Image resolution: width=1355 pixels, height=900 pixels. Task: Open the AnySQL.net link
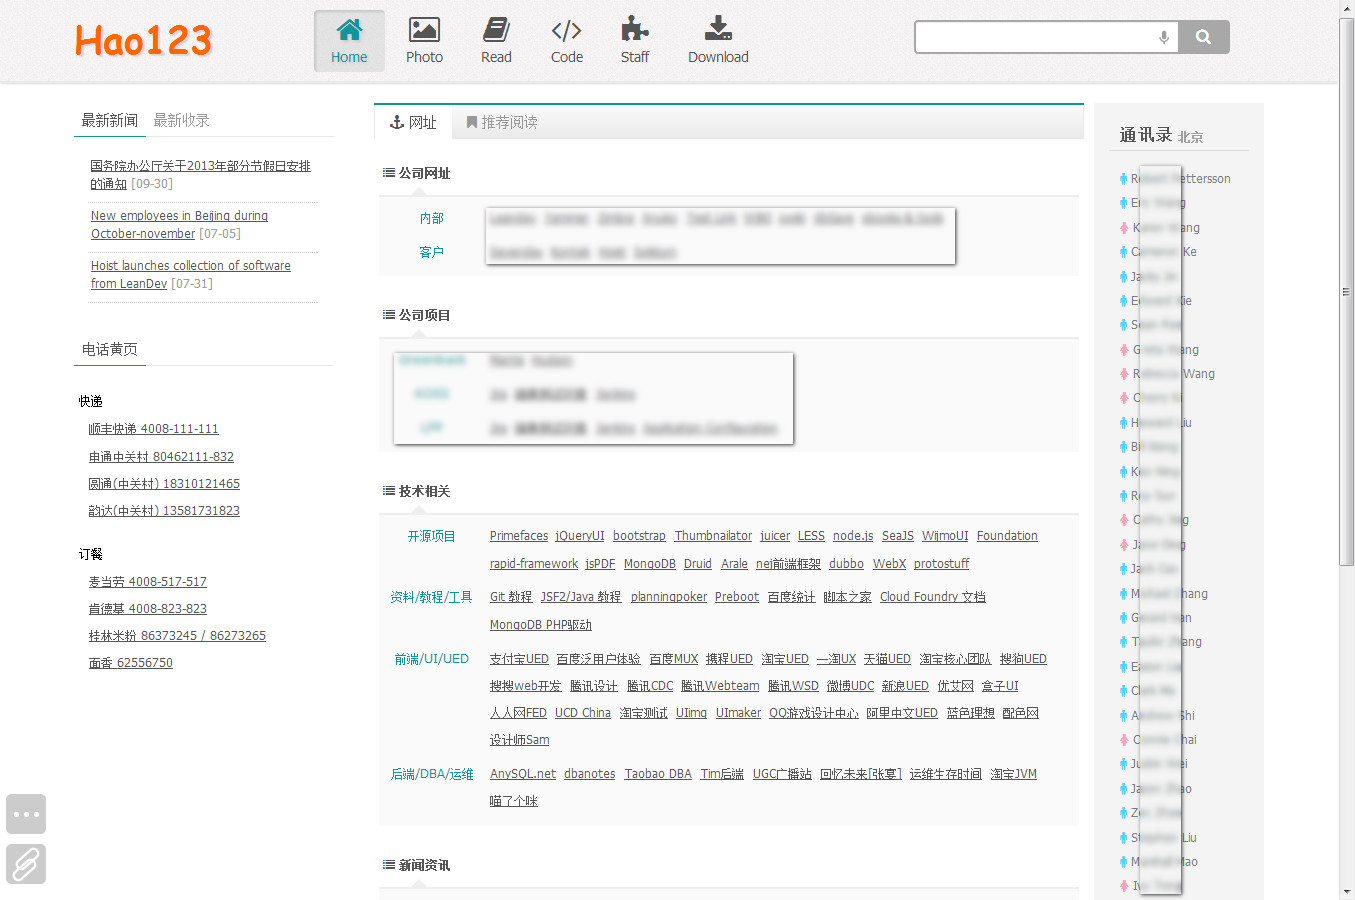click(x=523, y=774)
